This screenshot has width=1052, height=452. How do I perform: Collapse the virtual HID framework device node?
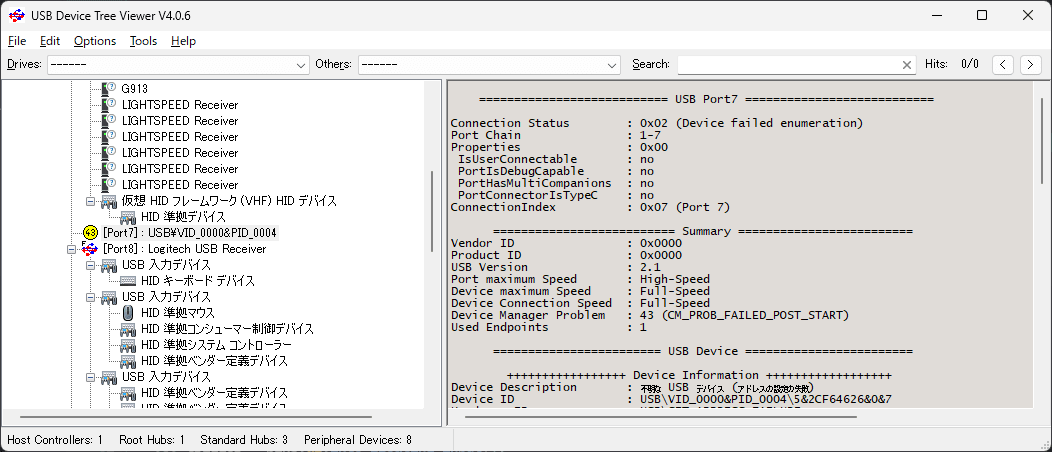[91, 201]
